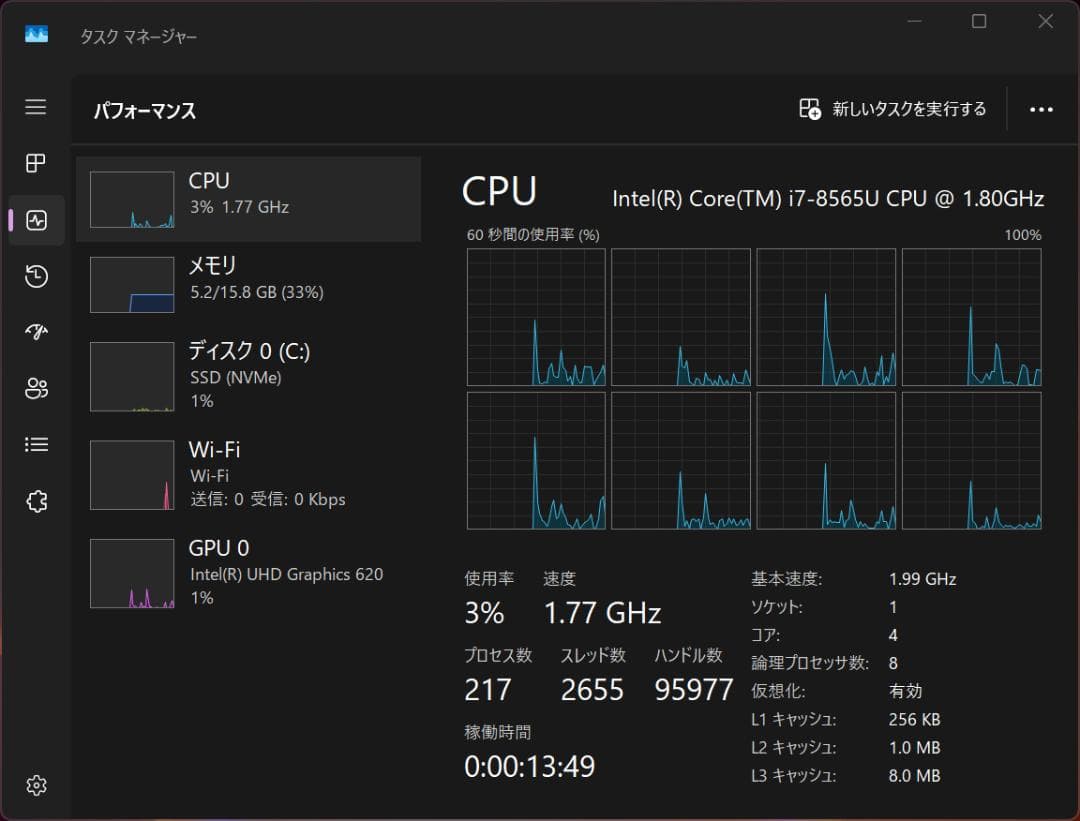The image size is (1080, 821).
Task: Click 新しいタスクを実行する button
Action: click(891, 110)
